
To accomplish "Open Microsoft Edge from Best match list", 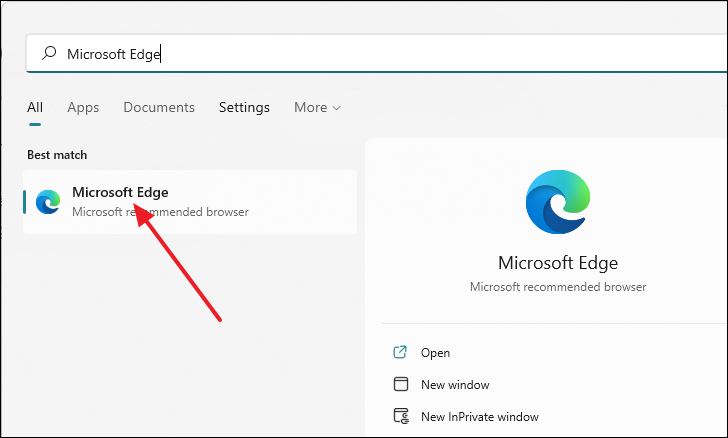I will tap(190, 202).
